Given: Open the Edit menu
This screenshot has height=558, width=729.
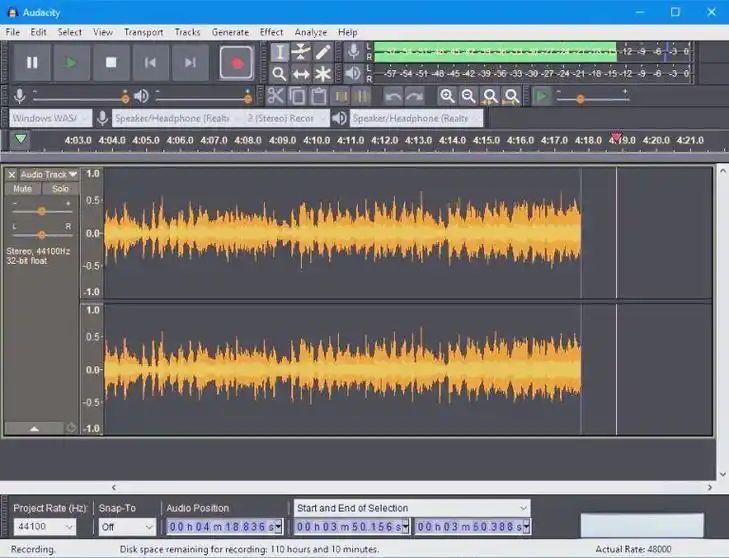Looking at the screenshot, I should point(38,32).
